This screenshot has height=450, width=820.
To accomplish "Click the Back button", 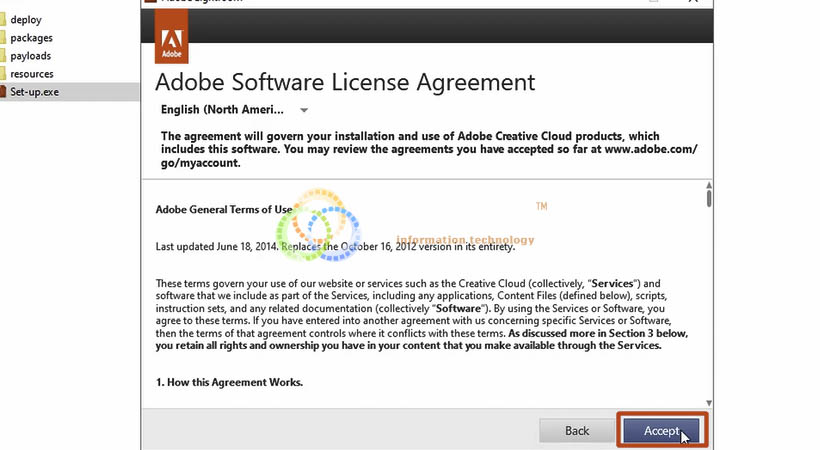I will pyautogui.click(x=577, y=431).
